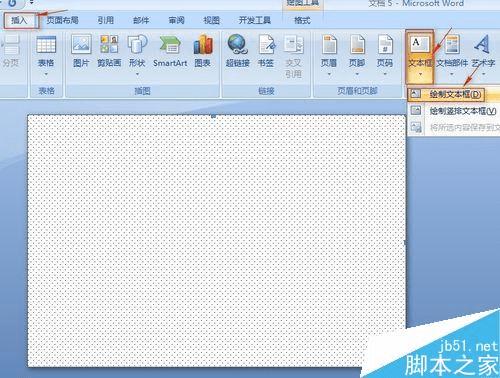Expand the 形状 dropdown arrow
The image size is (500, 378).
point(137,74)
